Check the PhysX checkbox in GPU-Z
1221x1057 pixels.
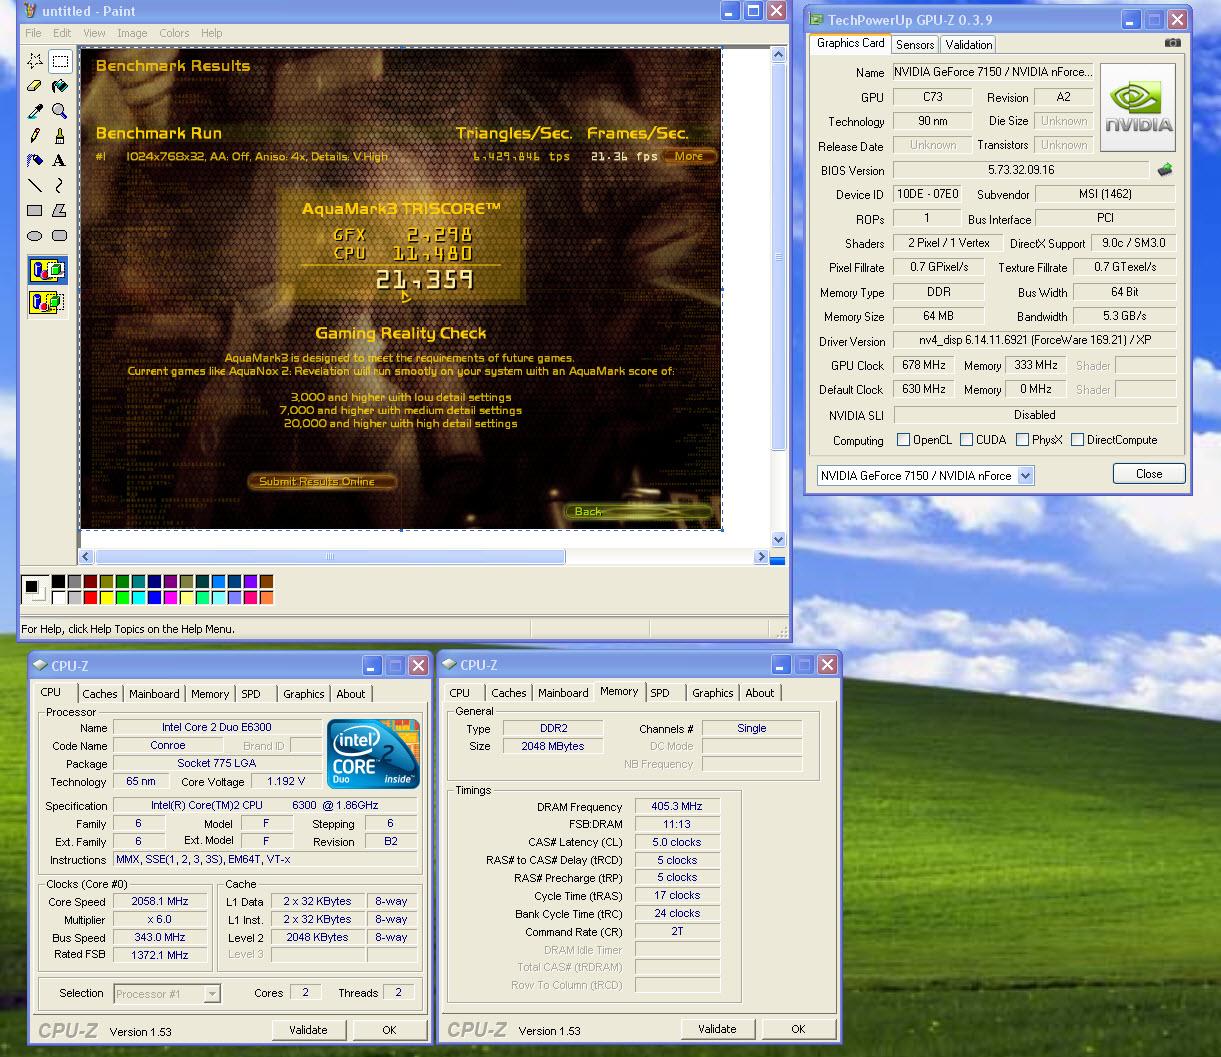pos(1022,440)
